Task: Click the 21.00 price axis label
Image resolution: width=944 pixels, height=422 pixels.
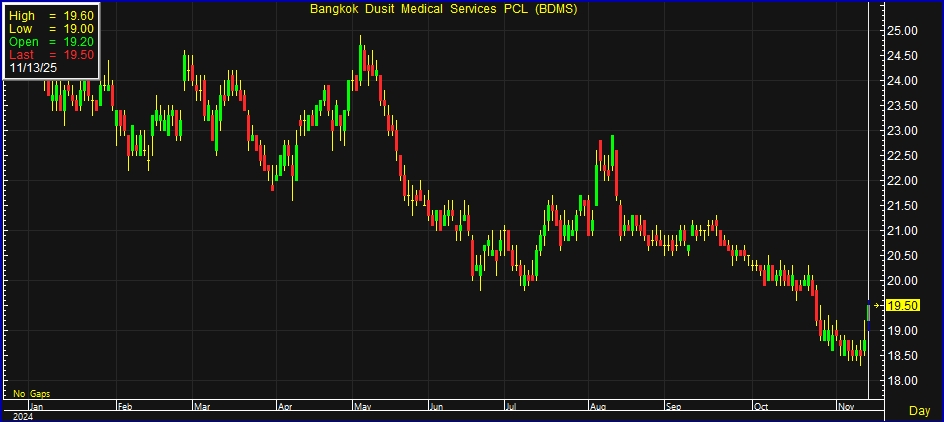Action: [x=903, y=231]
